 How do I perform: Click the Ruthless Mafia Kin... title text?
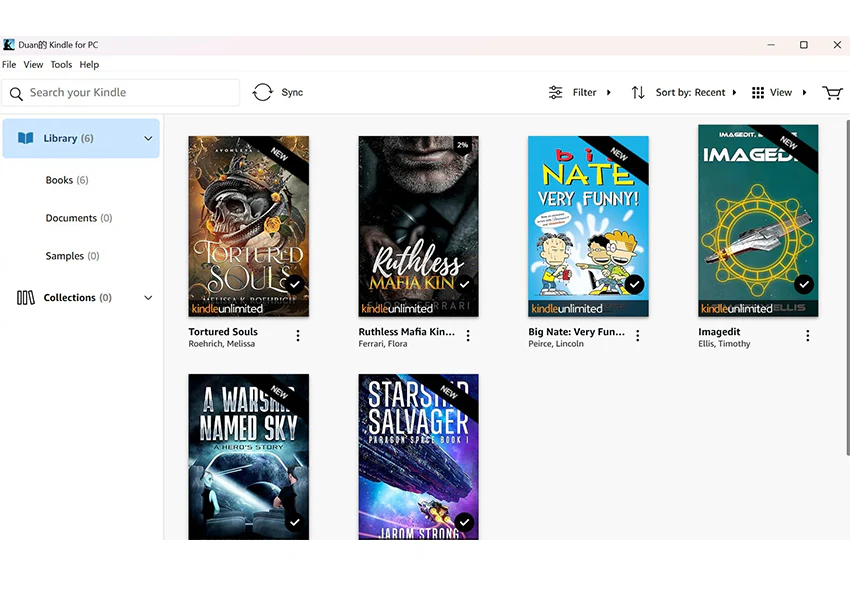pos(407,332)
